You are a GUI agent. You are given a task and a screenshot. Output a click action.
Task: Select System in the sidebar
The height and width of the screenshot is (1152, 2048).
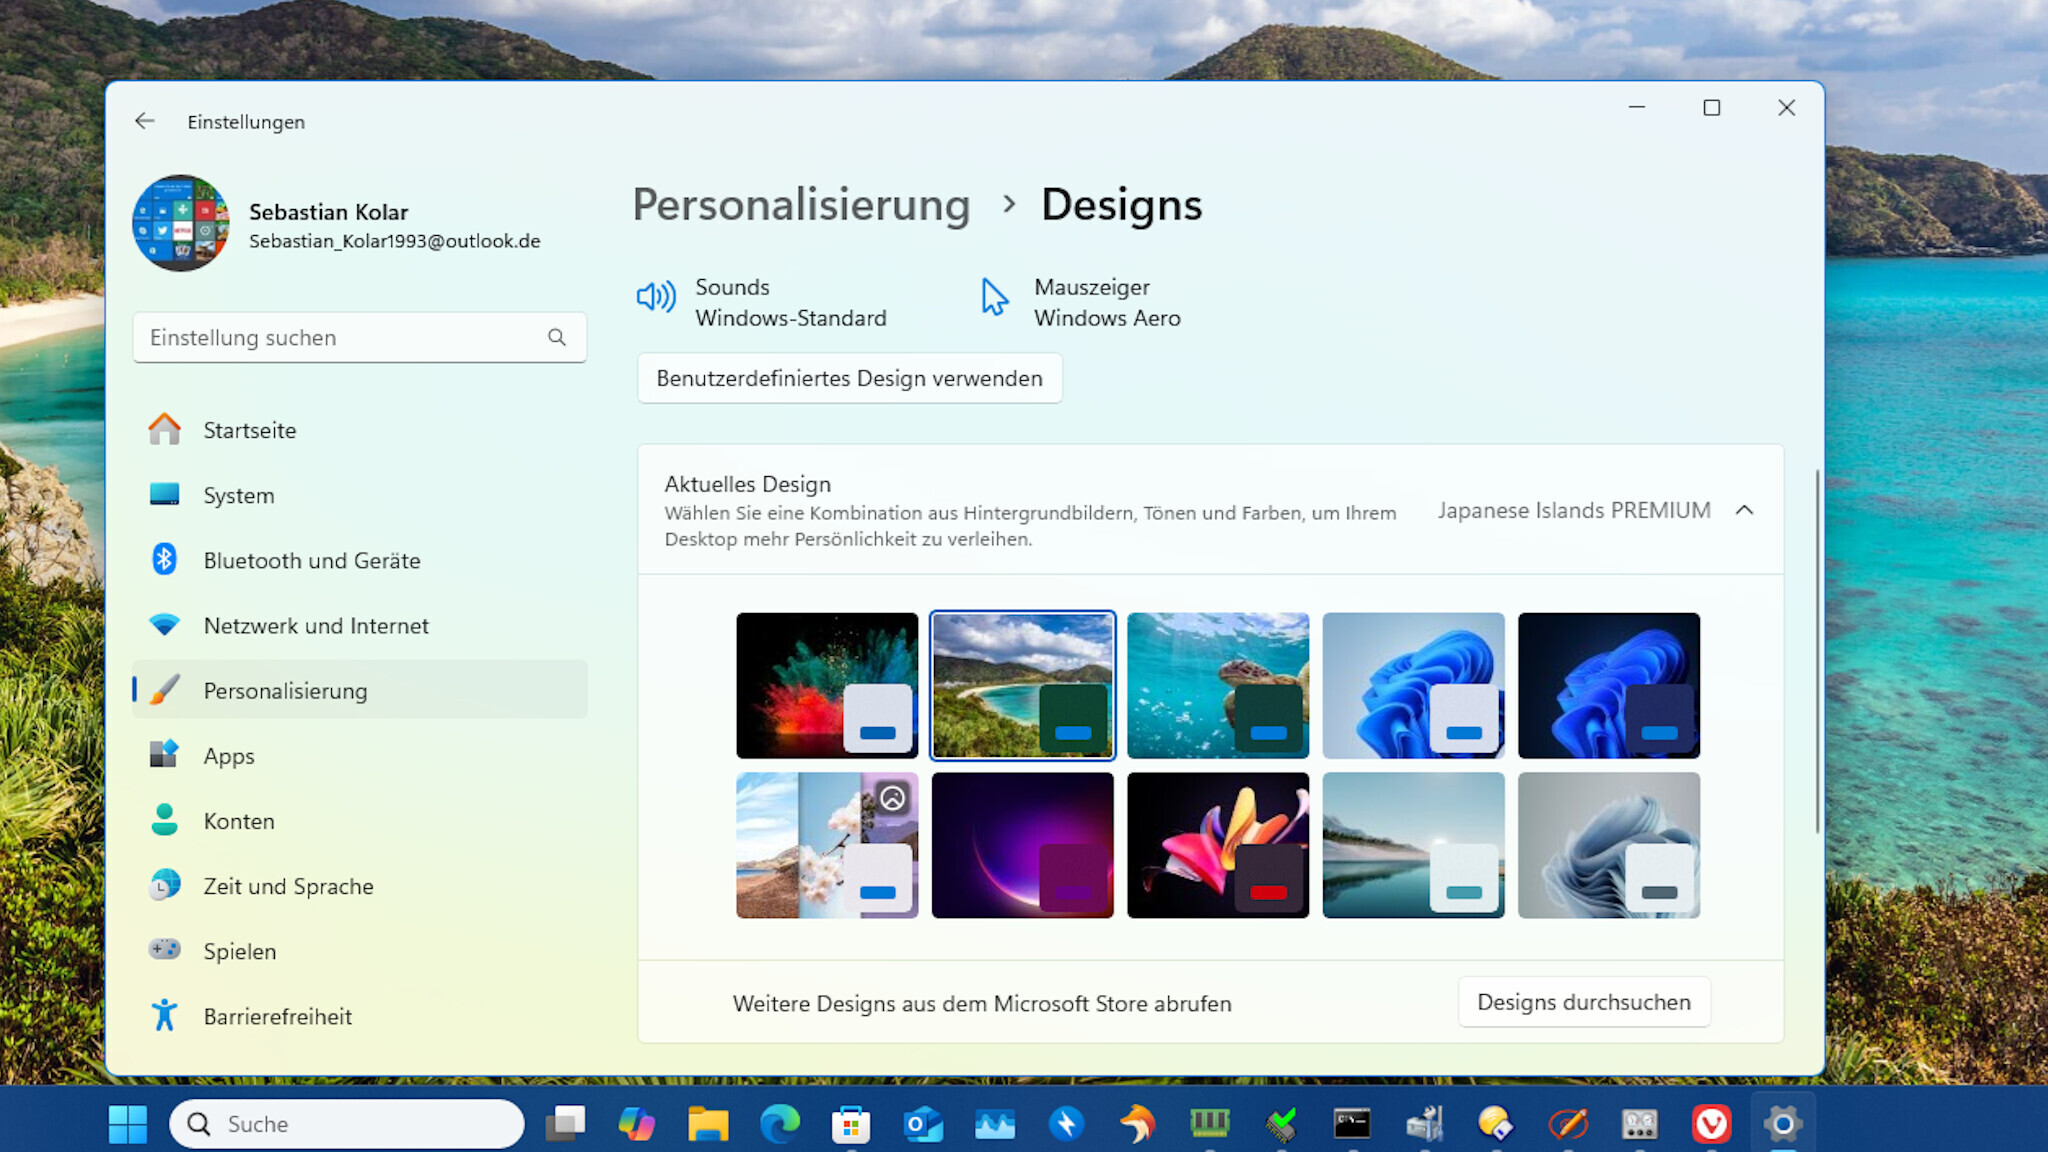tap(238, 495)
